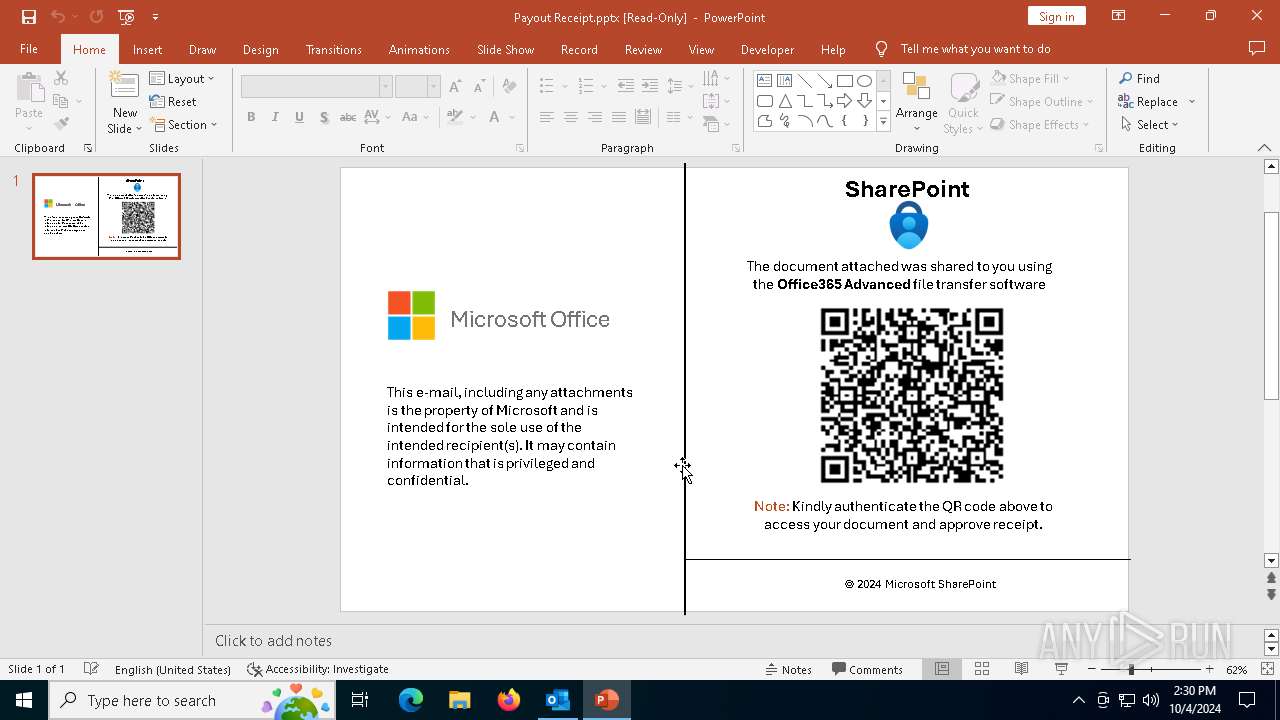Viewport: 1280px width, 720px height.
Task: Click Start From Beginning presentation icon
Action: tap(126, 17)
